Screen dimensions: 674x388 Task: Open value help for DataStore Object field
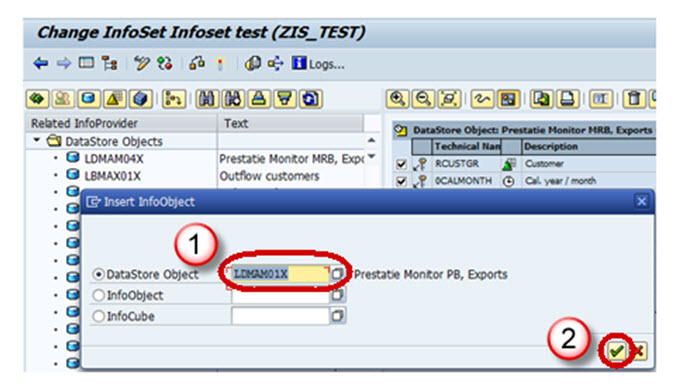click(x=337, y=274)
